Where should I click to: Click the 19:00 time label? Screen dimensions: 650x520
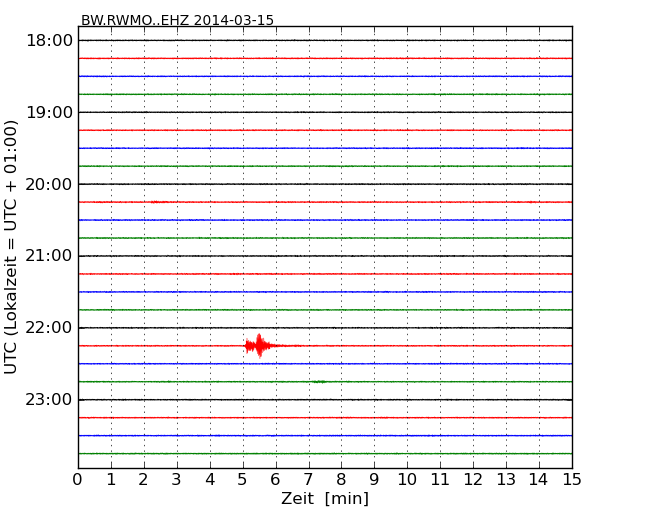pos(49,112)
